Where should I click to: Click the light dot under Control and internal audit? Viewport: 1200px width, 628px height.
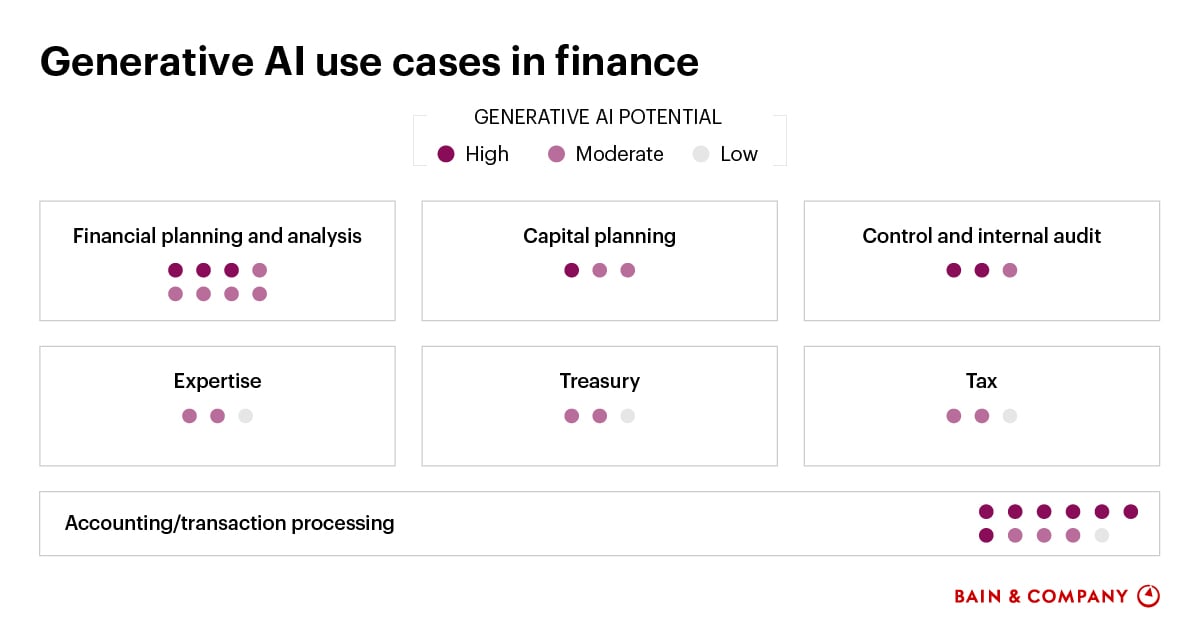(x=1010, y=270)
